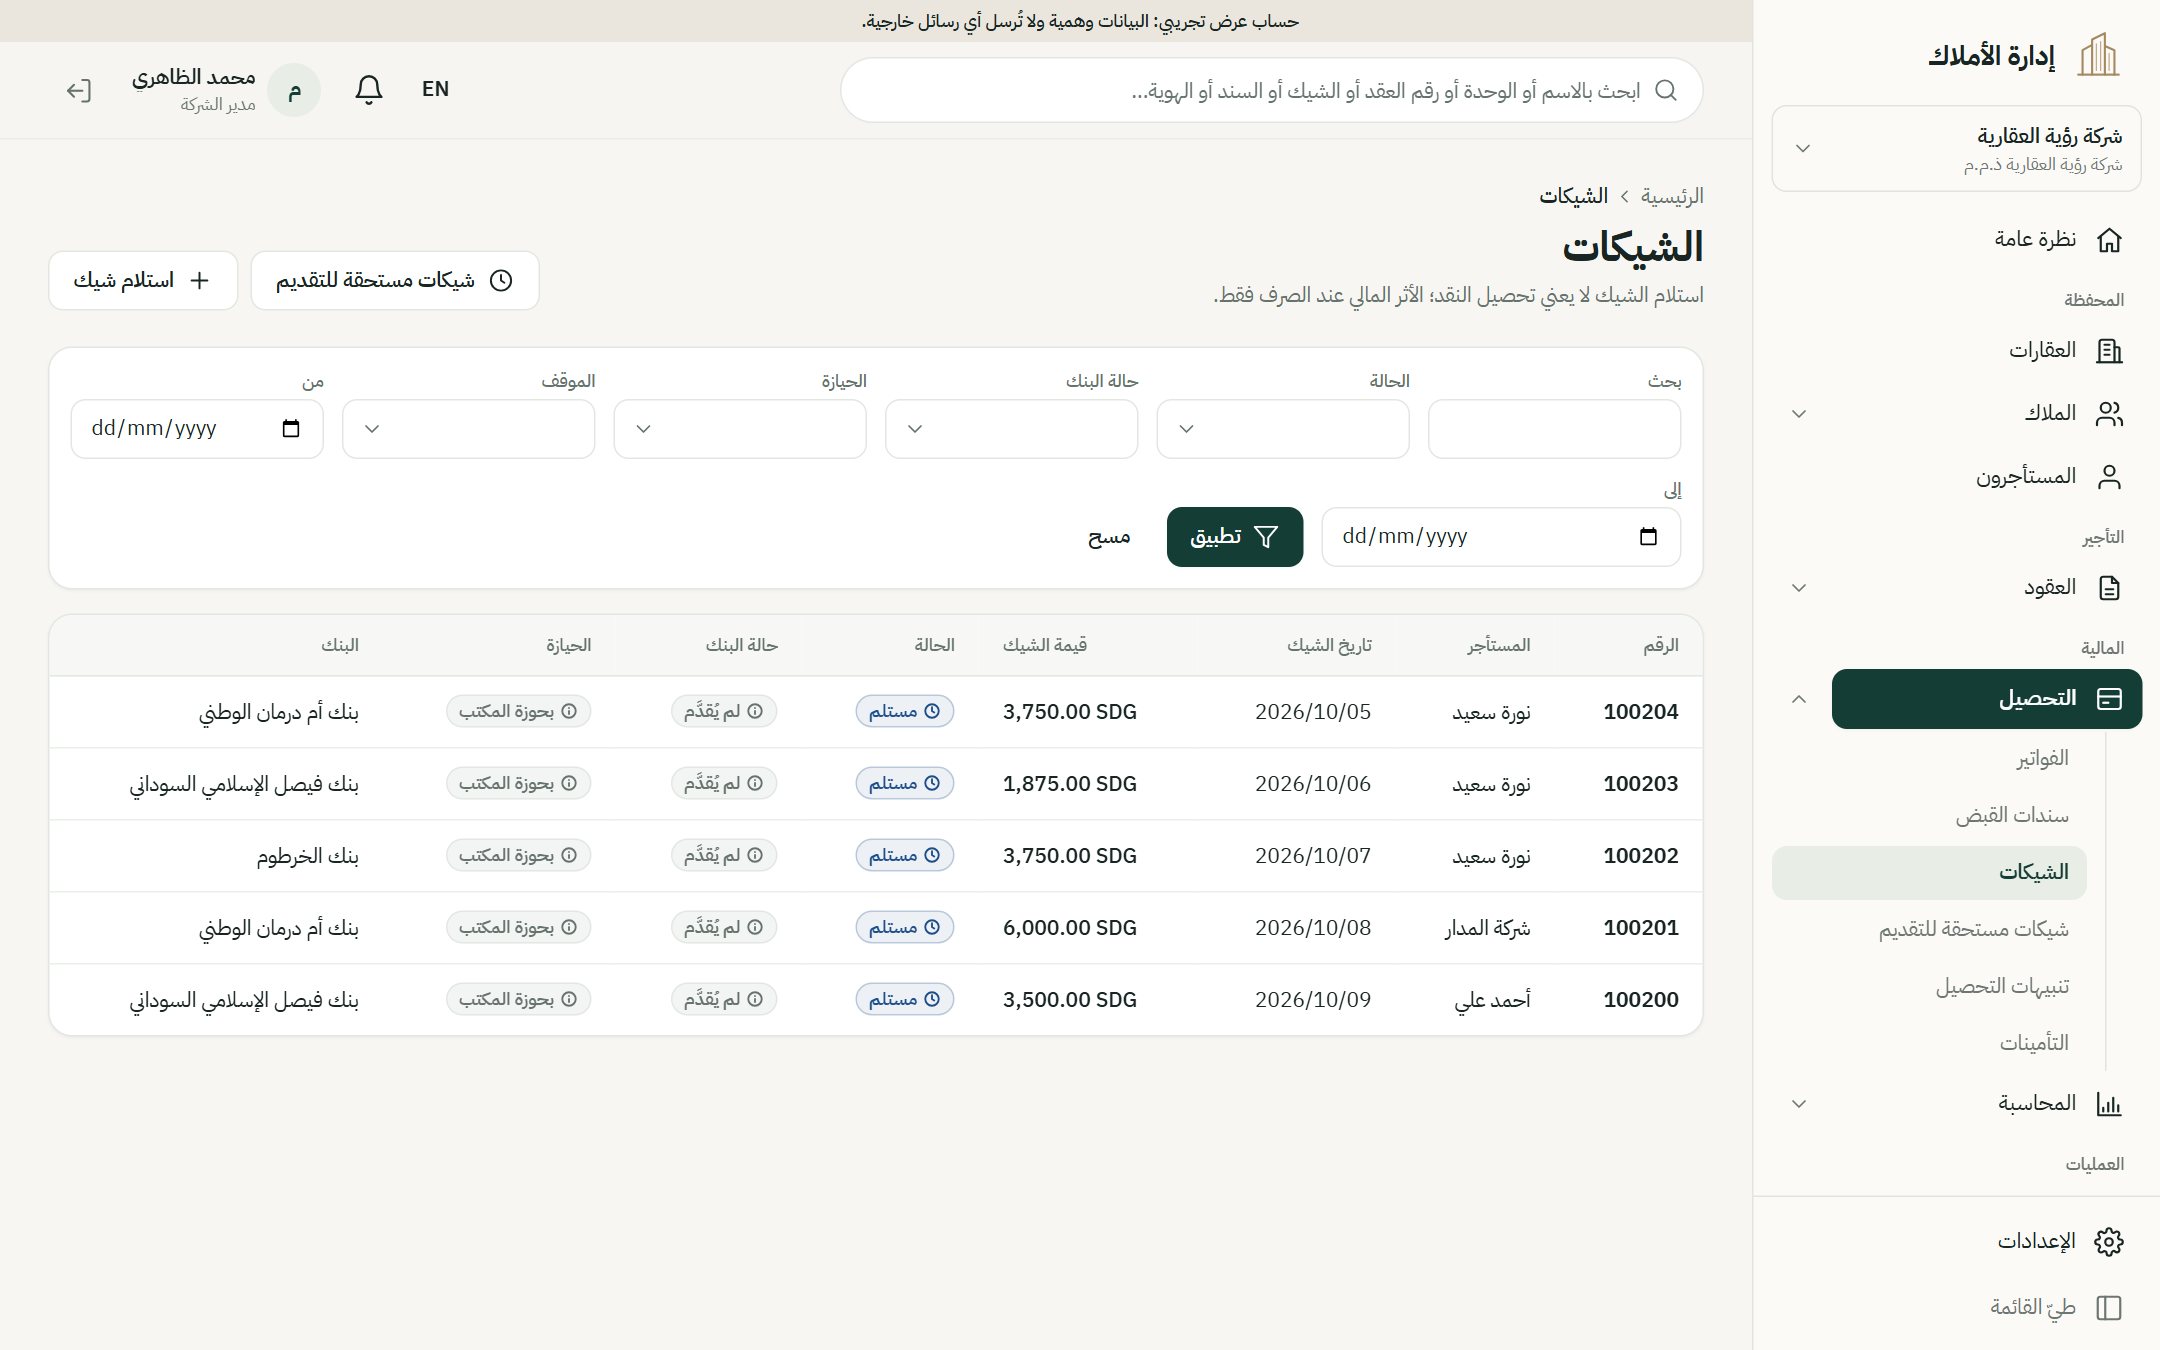Open العقارات building icon in sidebar
This screenshot has height=1350, width=2160.
[x=2109, y=351]
